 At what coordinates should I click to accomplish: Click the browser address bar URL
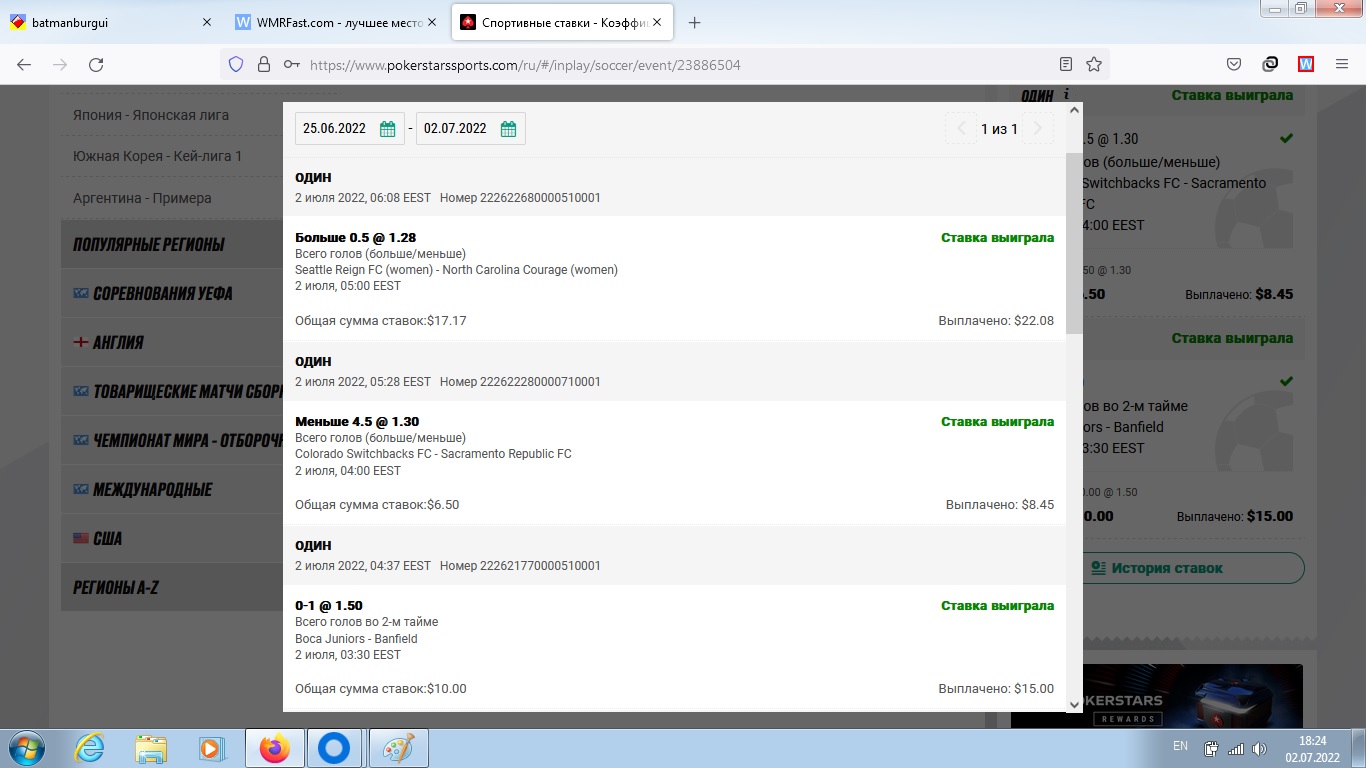coord(525,65)
